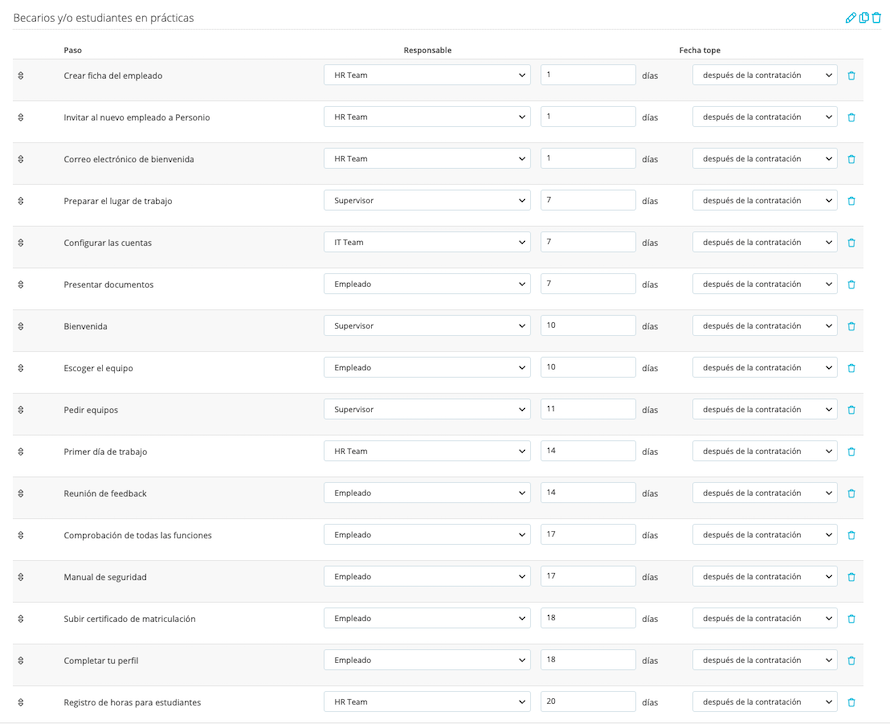
Task: Click drag handle of 'Bienvenida' row
Action: tap(21, 326)
